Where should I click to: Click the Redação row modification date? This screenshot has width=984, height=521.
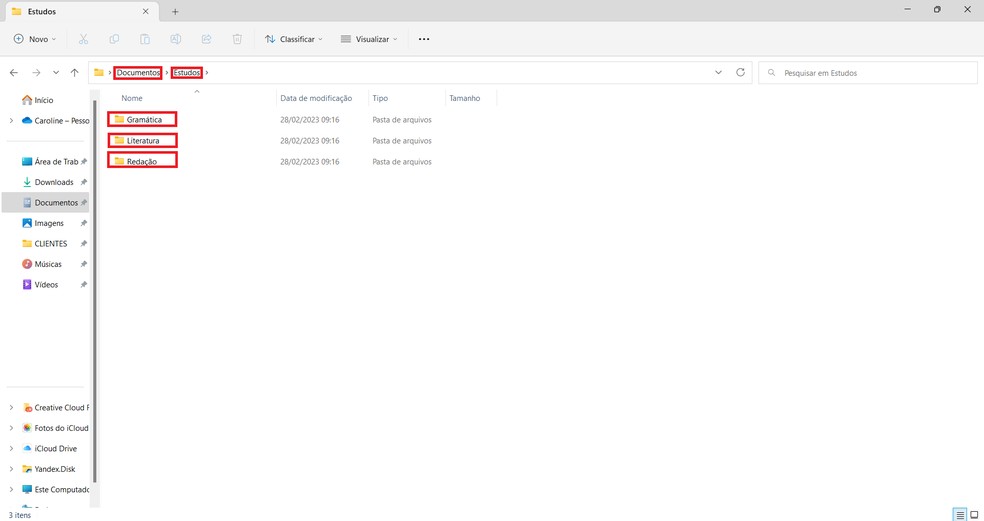[309, 161]
